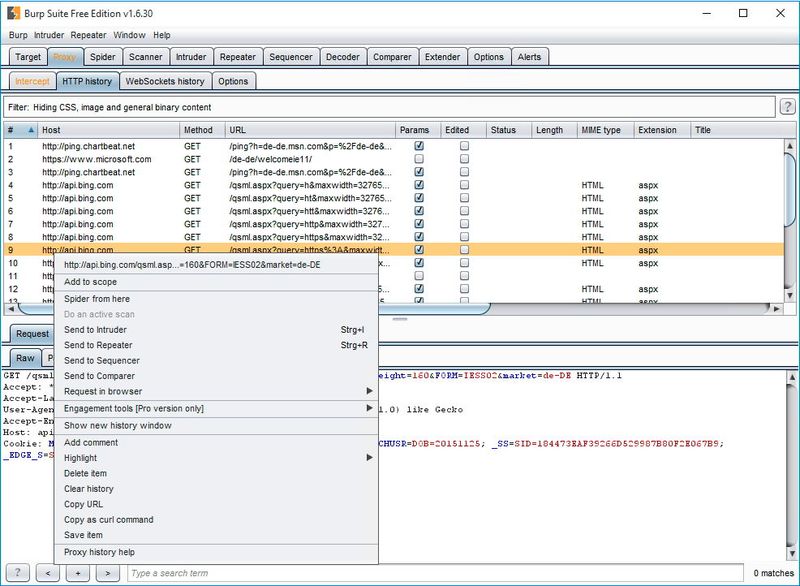This screenshot has height=586, width=800.
Task: Sort by the Status column header
Action: [509, 130]
